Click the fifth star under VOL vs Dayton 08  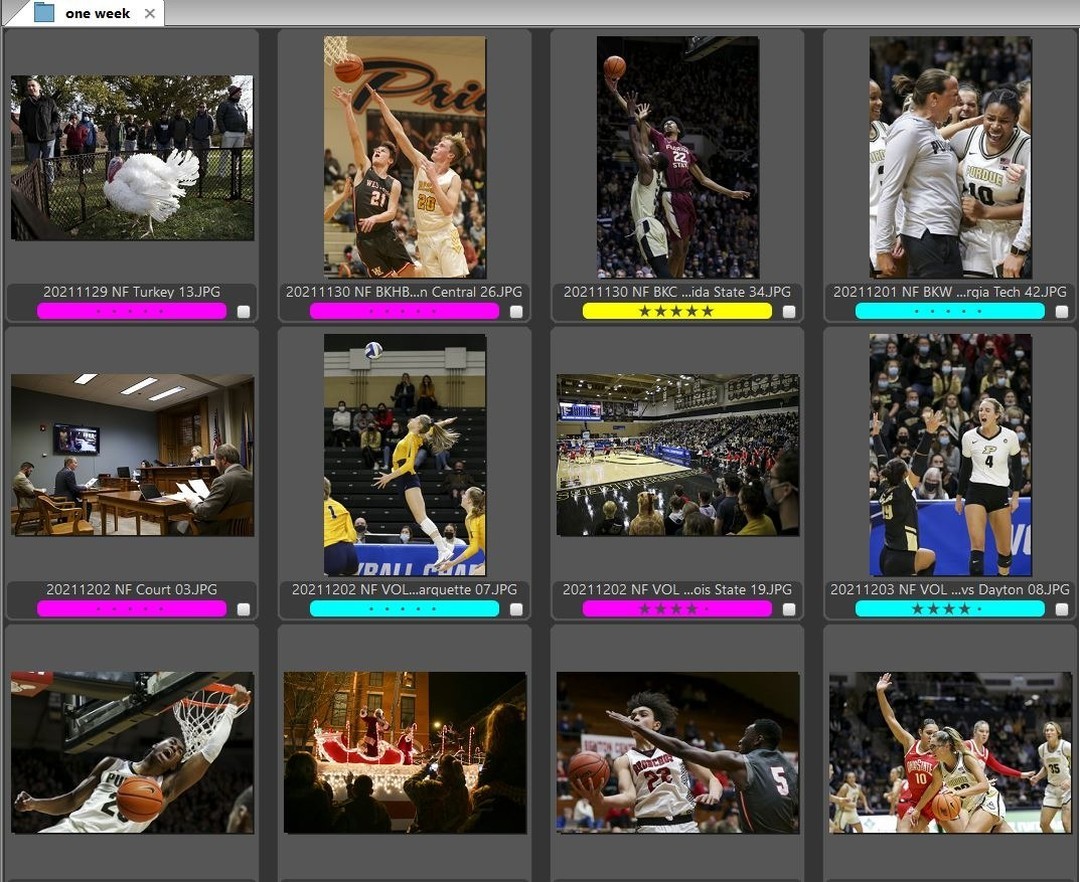click(981, 609)
